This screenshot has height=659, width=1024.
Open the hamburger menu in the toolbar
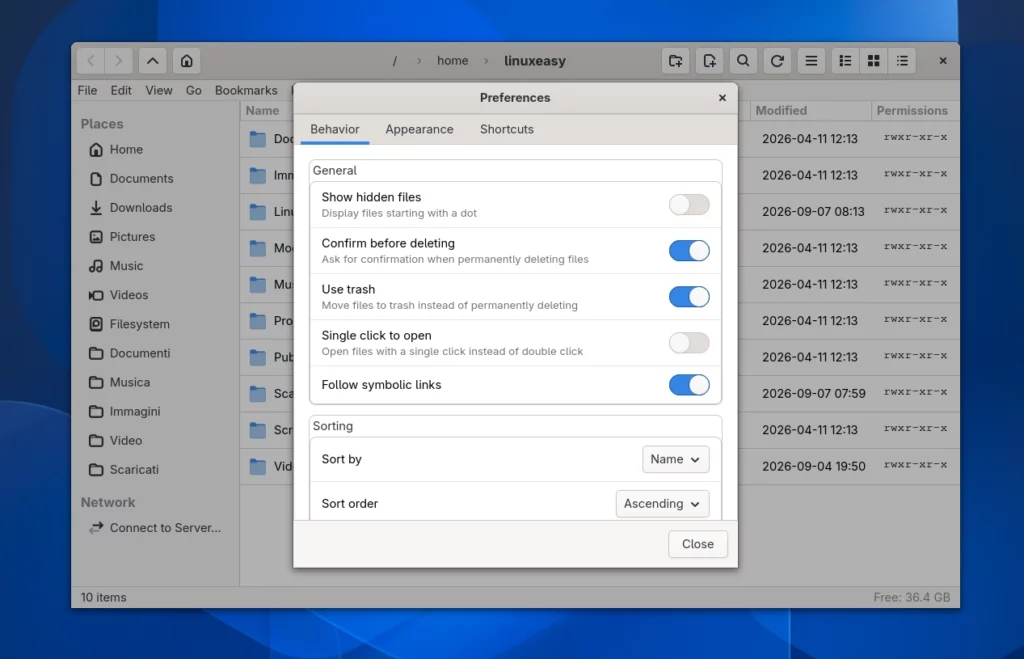click(811, 61)
